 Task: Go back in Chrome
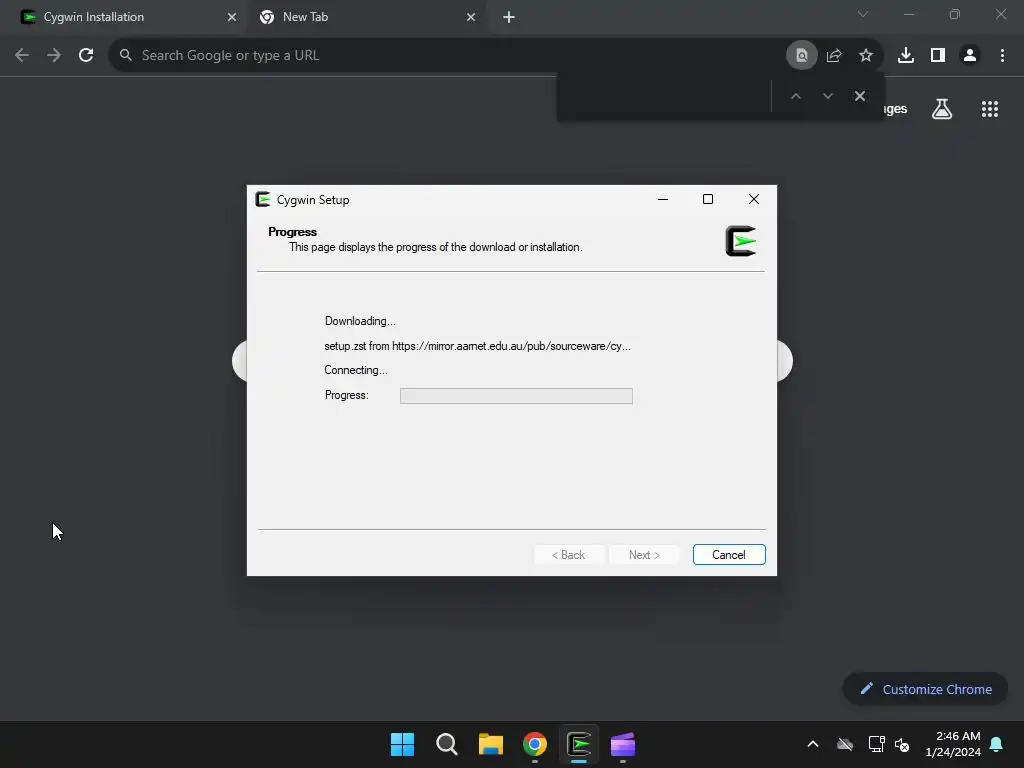22,56
